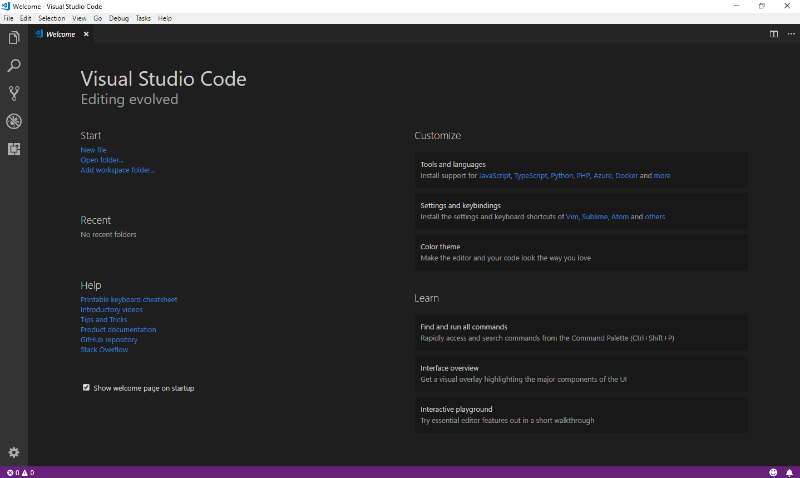The height and width of the screenshot is (478, 800).
Task: Click the 'more' languages link
Action: pos(662,175)
